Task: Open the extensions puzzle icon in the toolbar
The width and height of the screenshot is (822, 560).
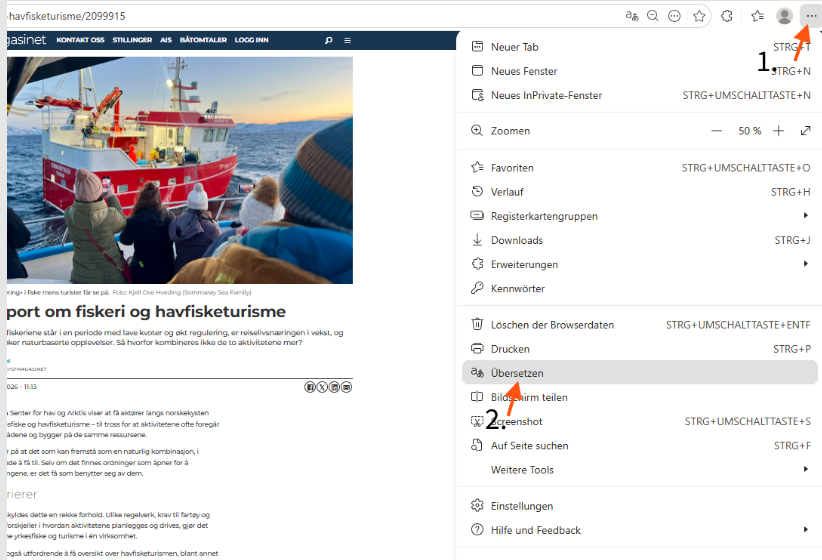Action: tap(727, 16)
